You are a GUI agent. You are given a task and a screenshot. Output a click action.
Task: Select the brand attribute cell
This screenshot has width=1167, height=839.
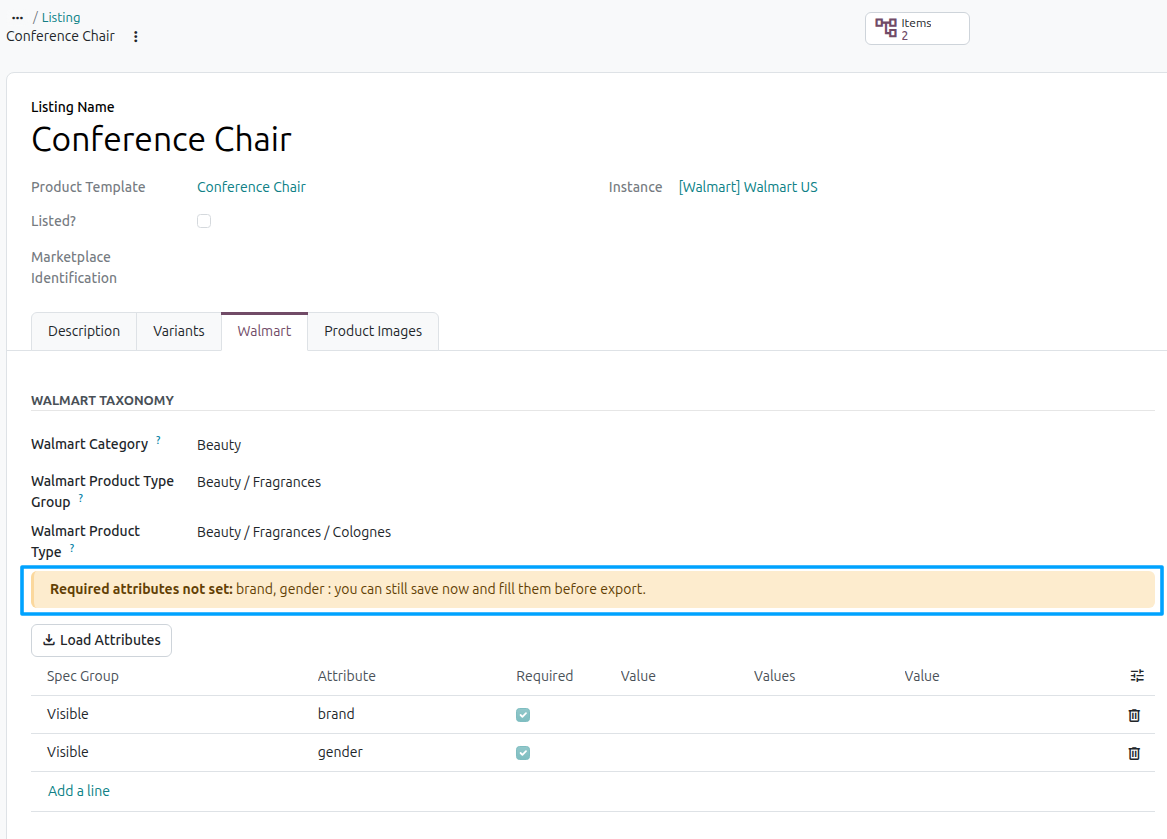pyautogui.click(x=336, y=714)
